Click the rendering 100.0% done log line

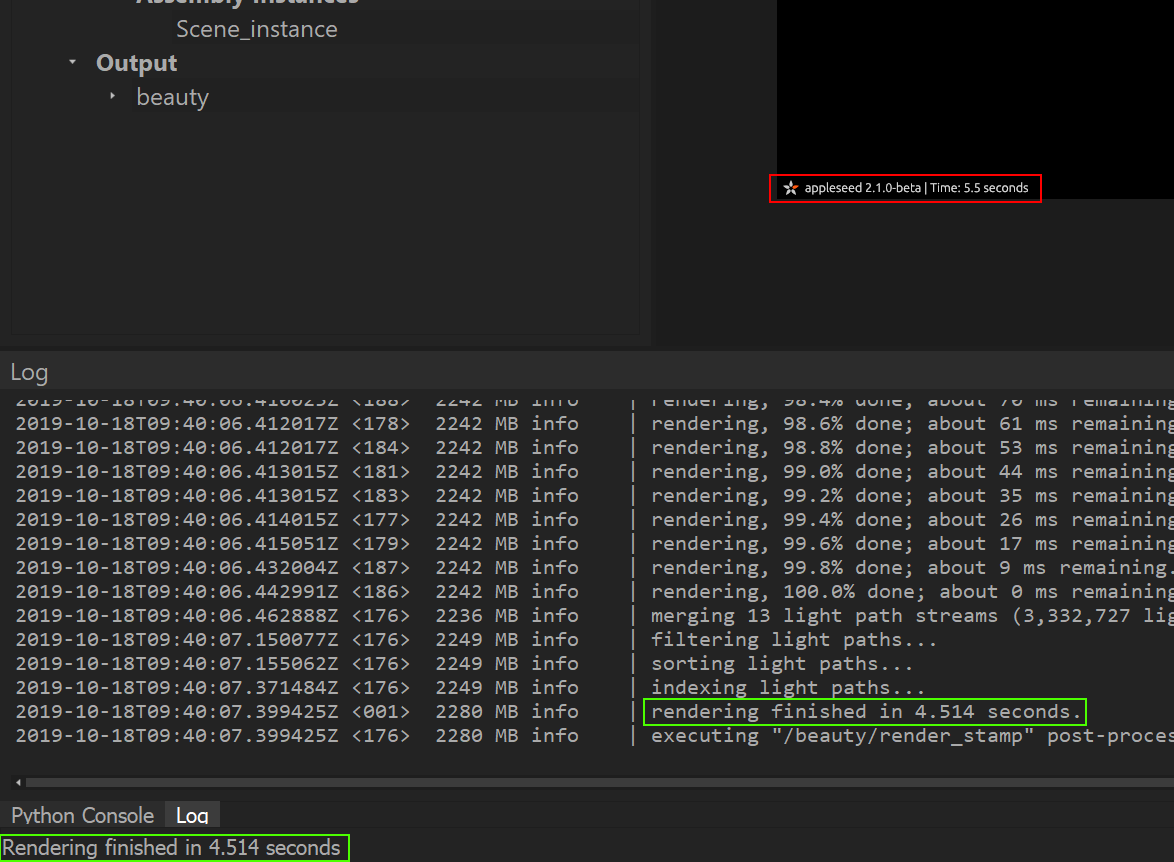[880, 591]
